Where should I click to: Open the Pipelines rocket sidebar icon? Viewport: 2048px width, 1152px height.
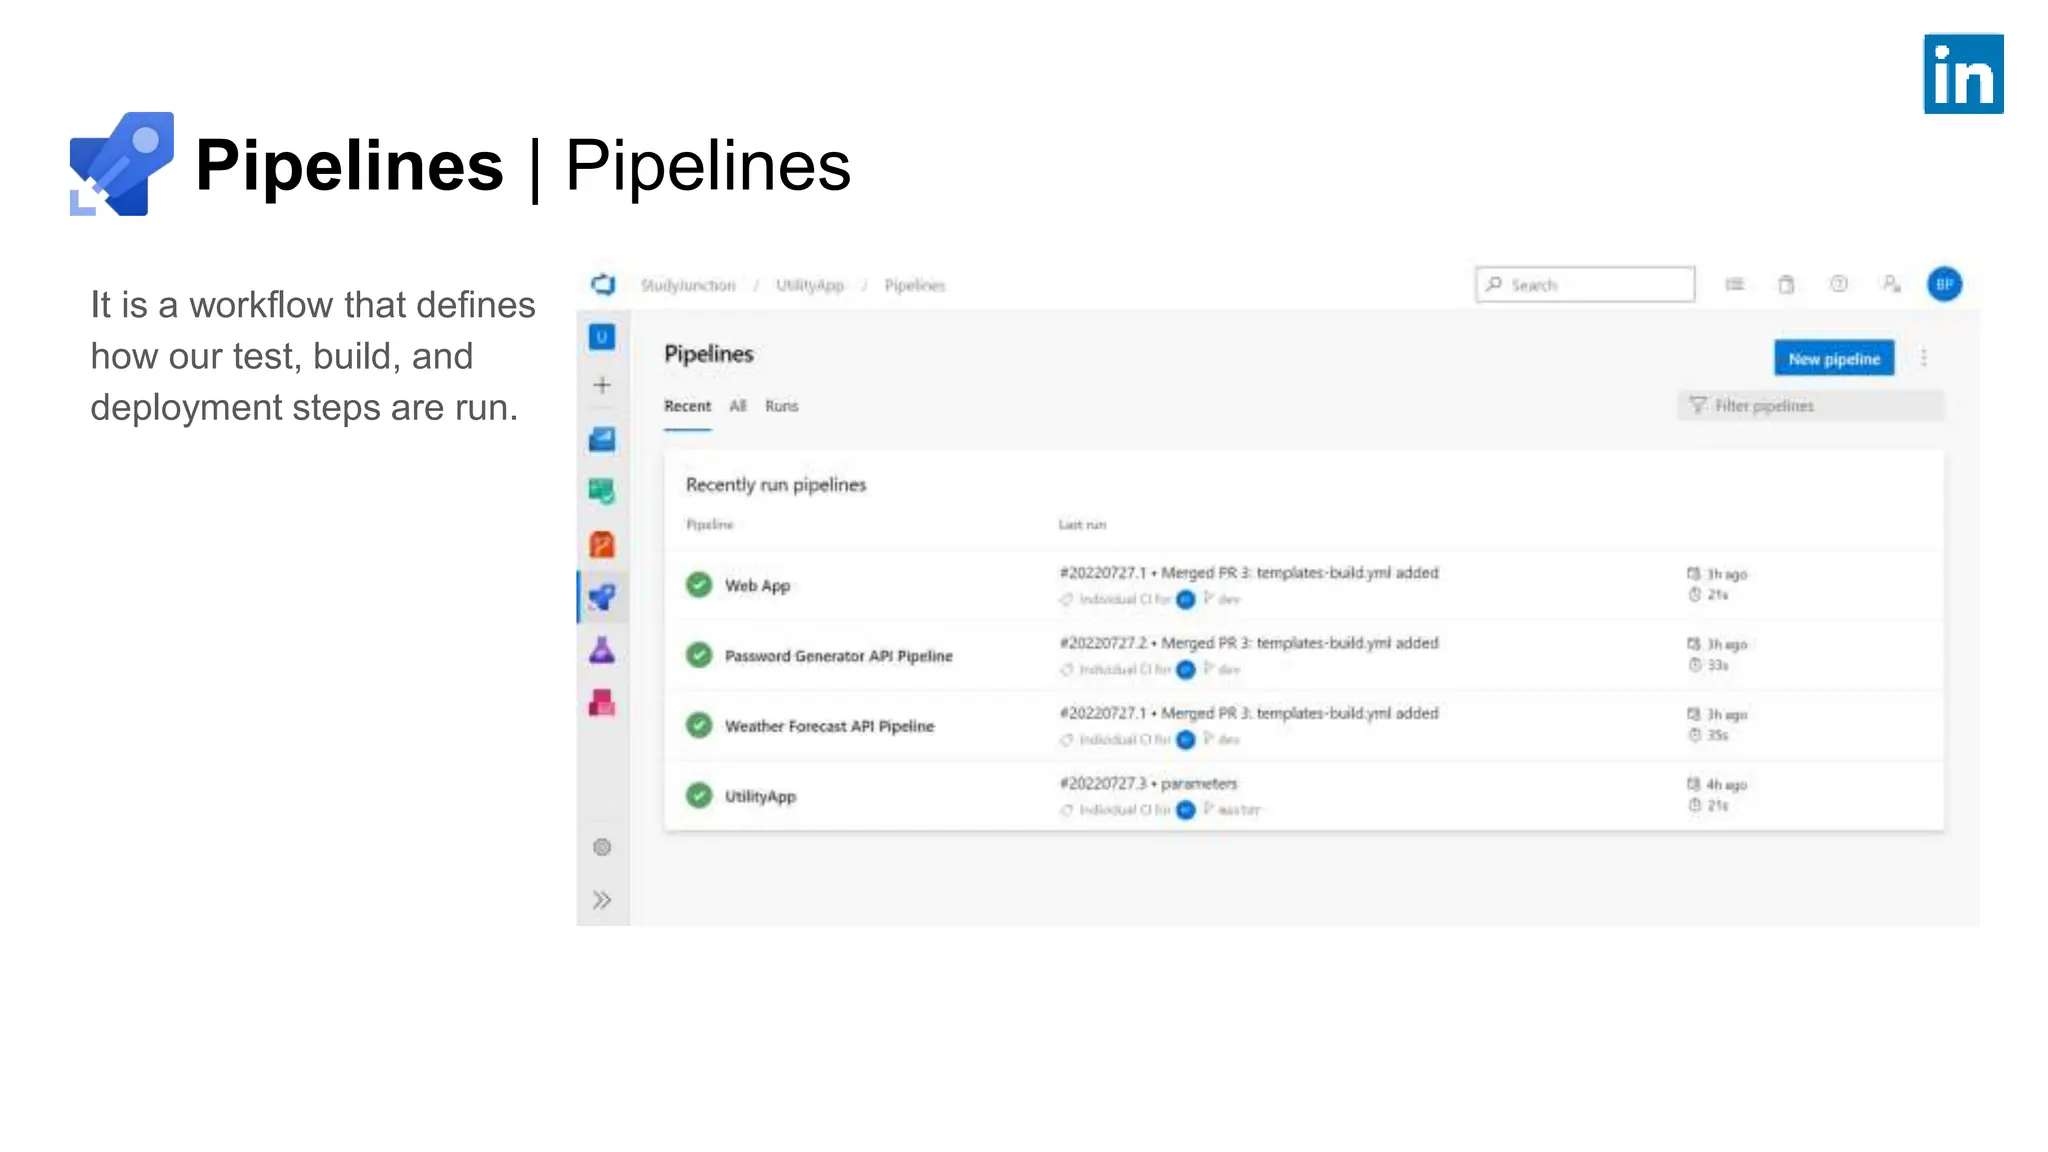[602, 597]
